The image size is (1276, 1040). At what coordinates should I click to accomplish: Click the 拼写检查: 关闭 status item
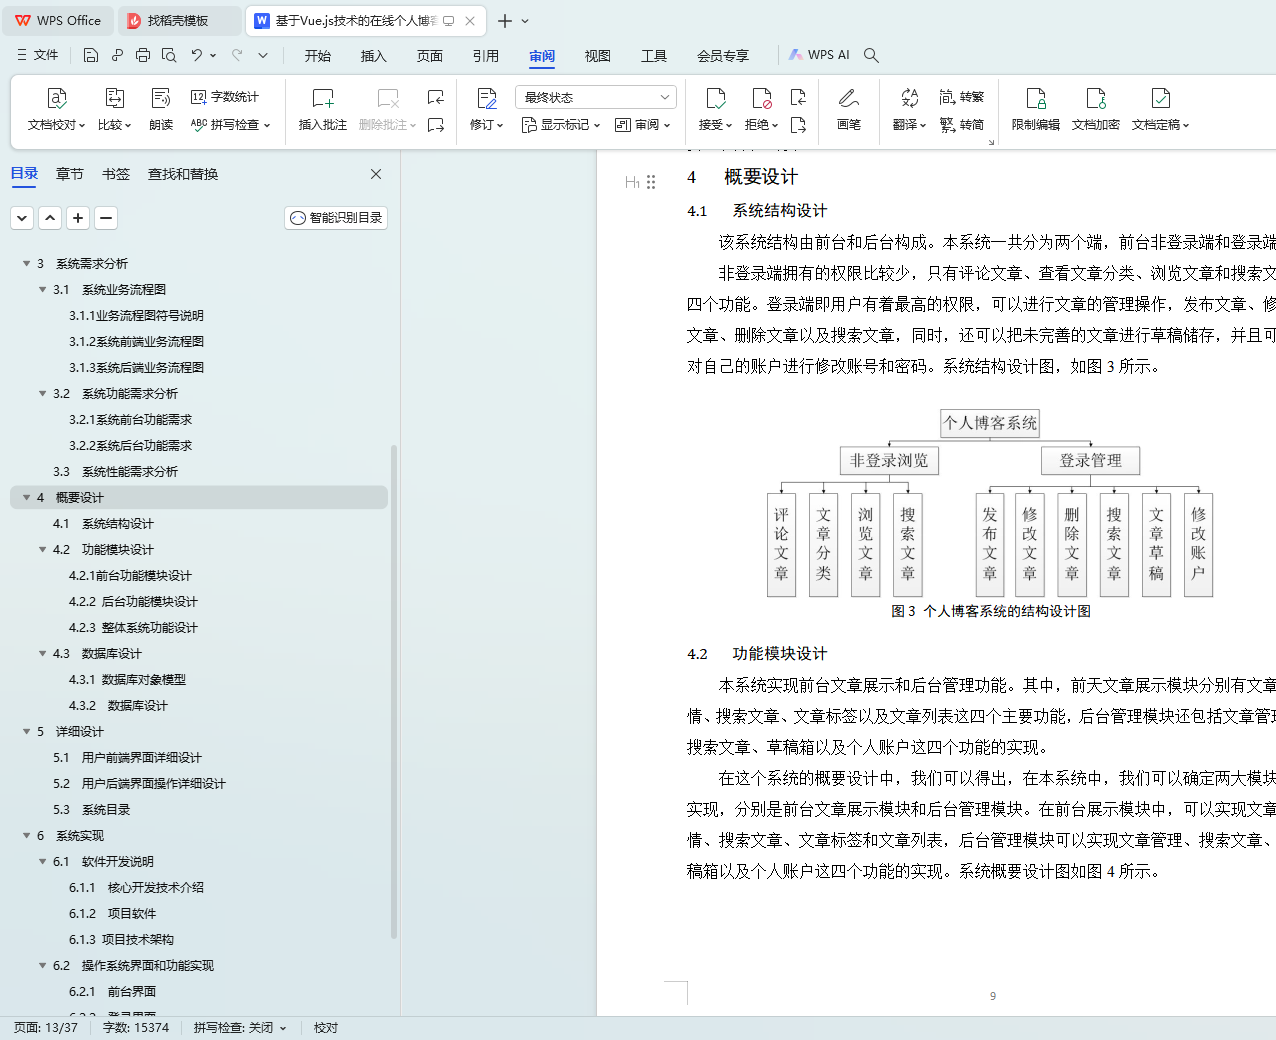tap(240, 1028)
